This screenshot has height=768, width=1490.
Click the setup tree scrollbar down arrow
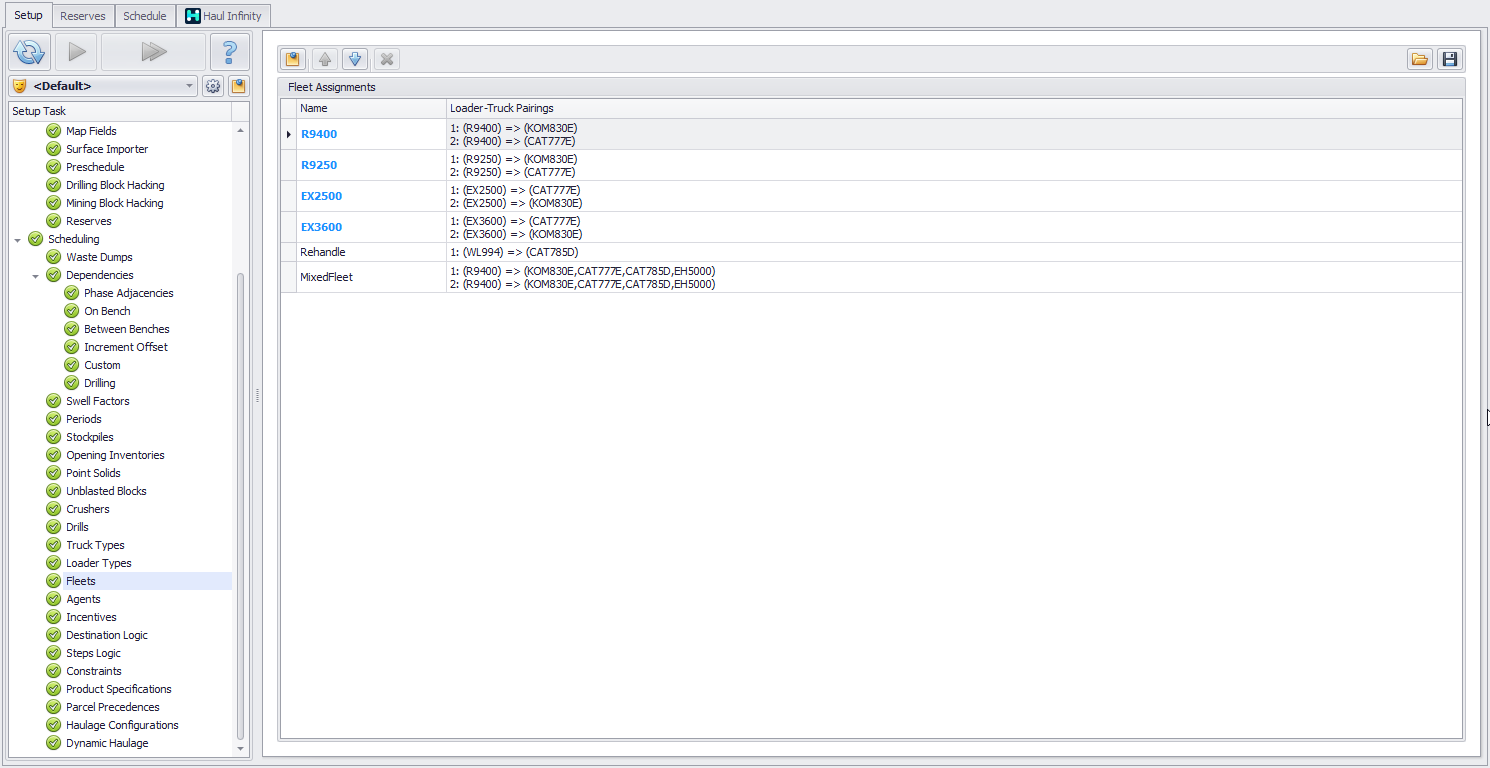click(x=240, y=748)
